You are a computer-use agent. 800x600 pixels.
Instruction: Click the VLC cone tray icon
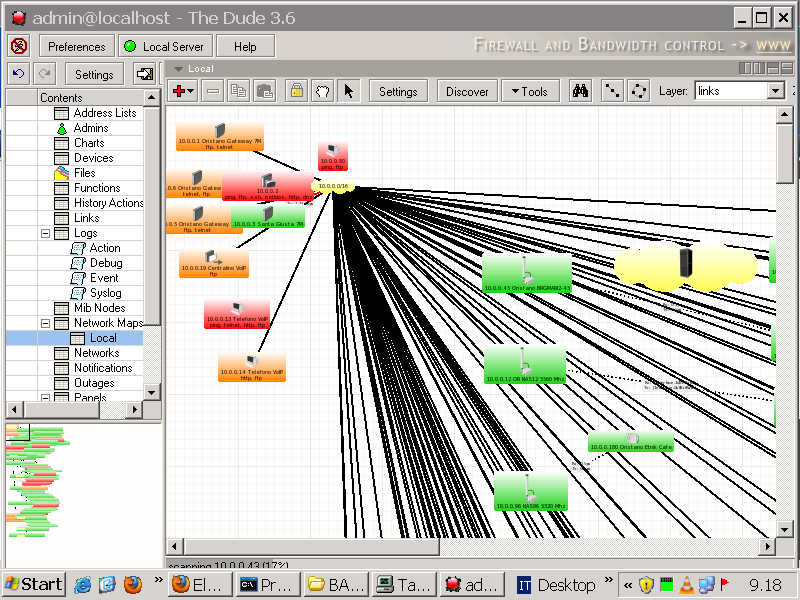coord(687,585)
